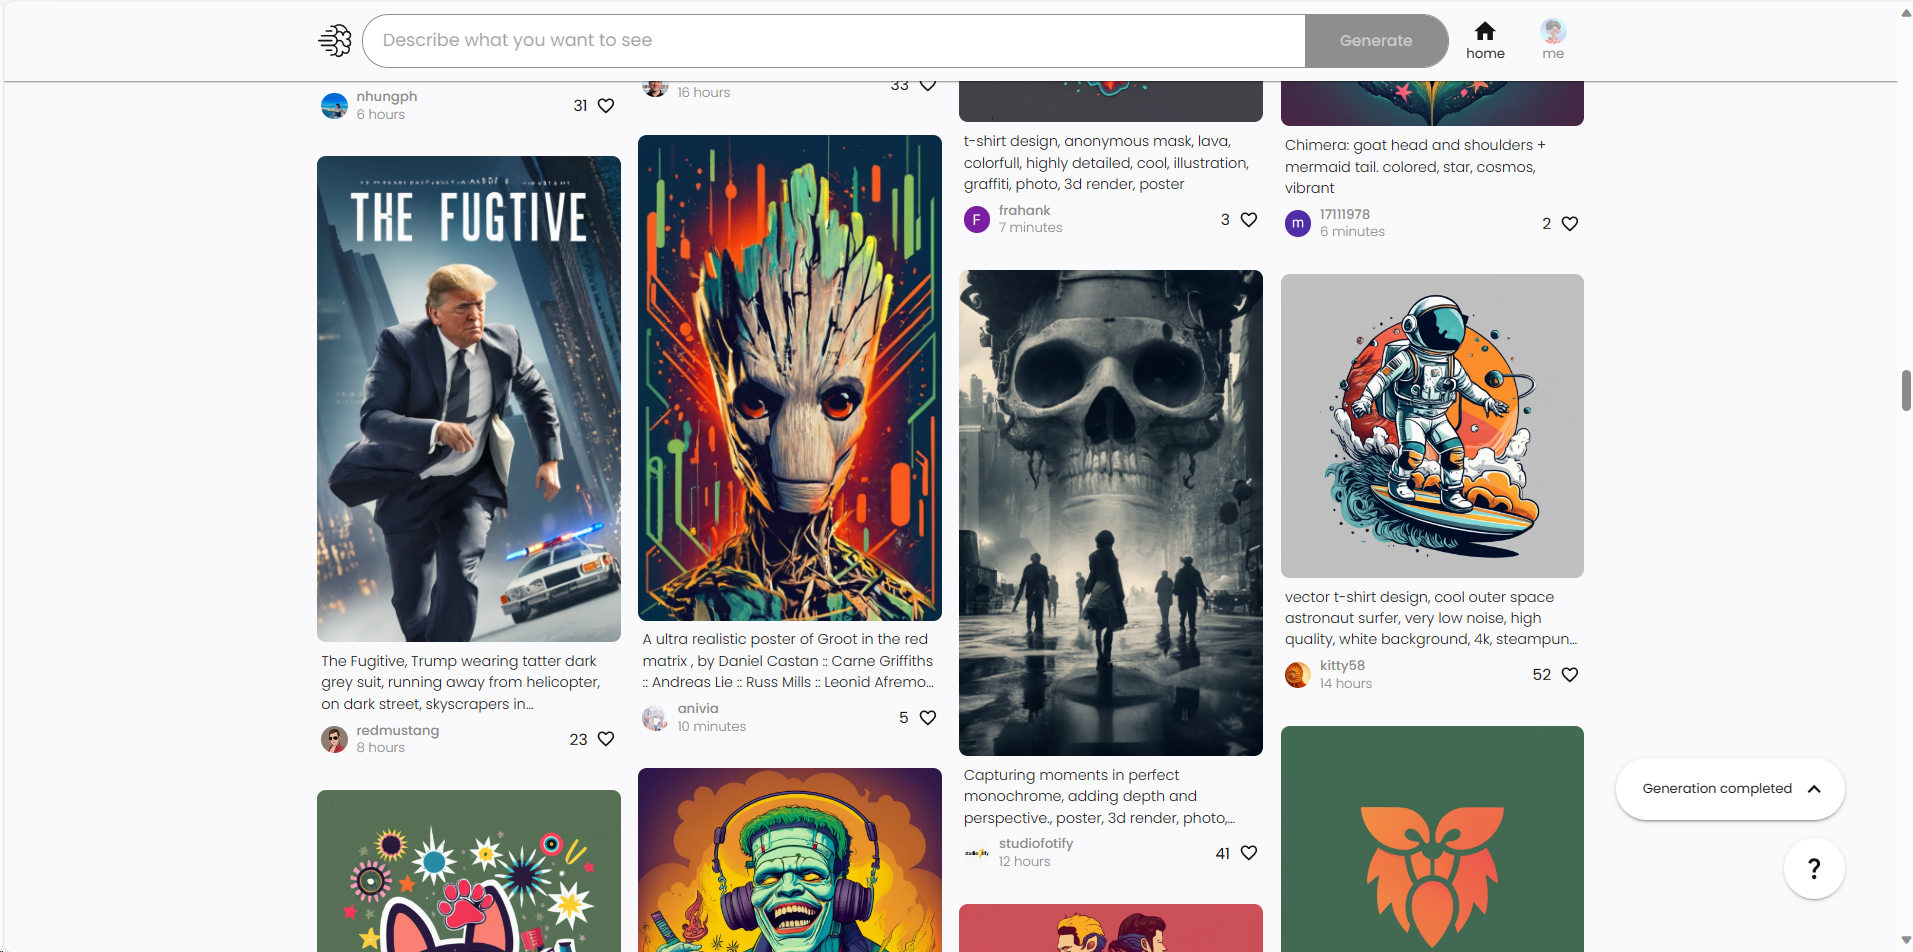Open kitty58's profile avatar
Viewport: 1913px width, 952px height.
[1297, 675]
